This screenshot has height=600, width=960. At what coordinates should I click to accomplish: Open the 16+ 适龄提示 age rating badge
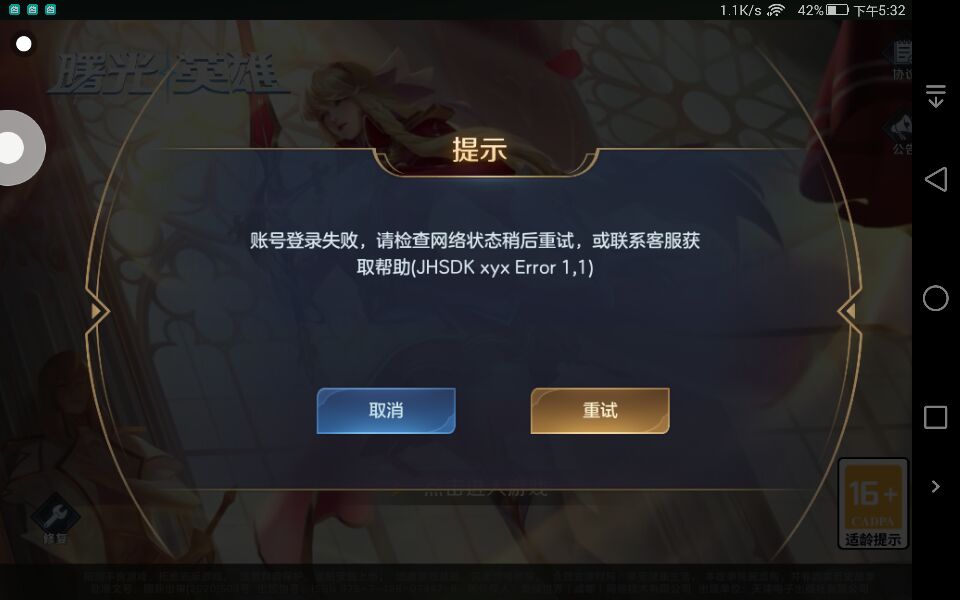[x=873, y=503]
